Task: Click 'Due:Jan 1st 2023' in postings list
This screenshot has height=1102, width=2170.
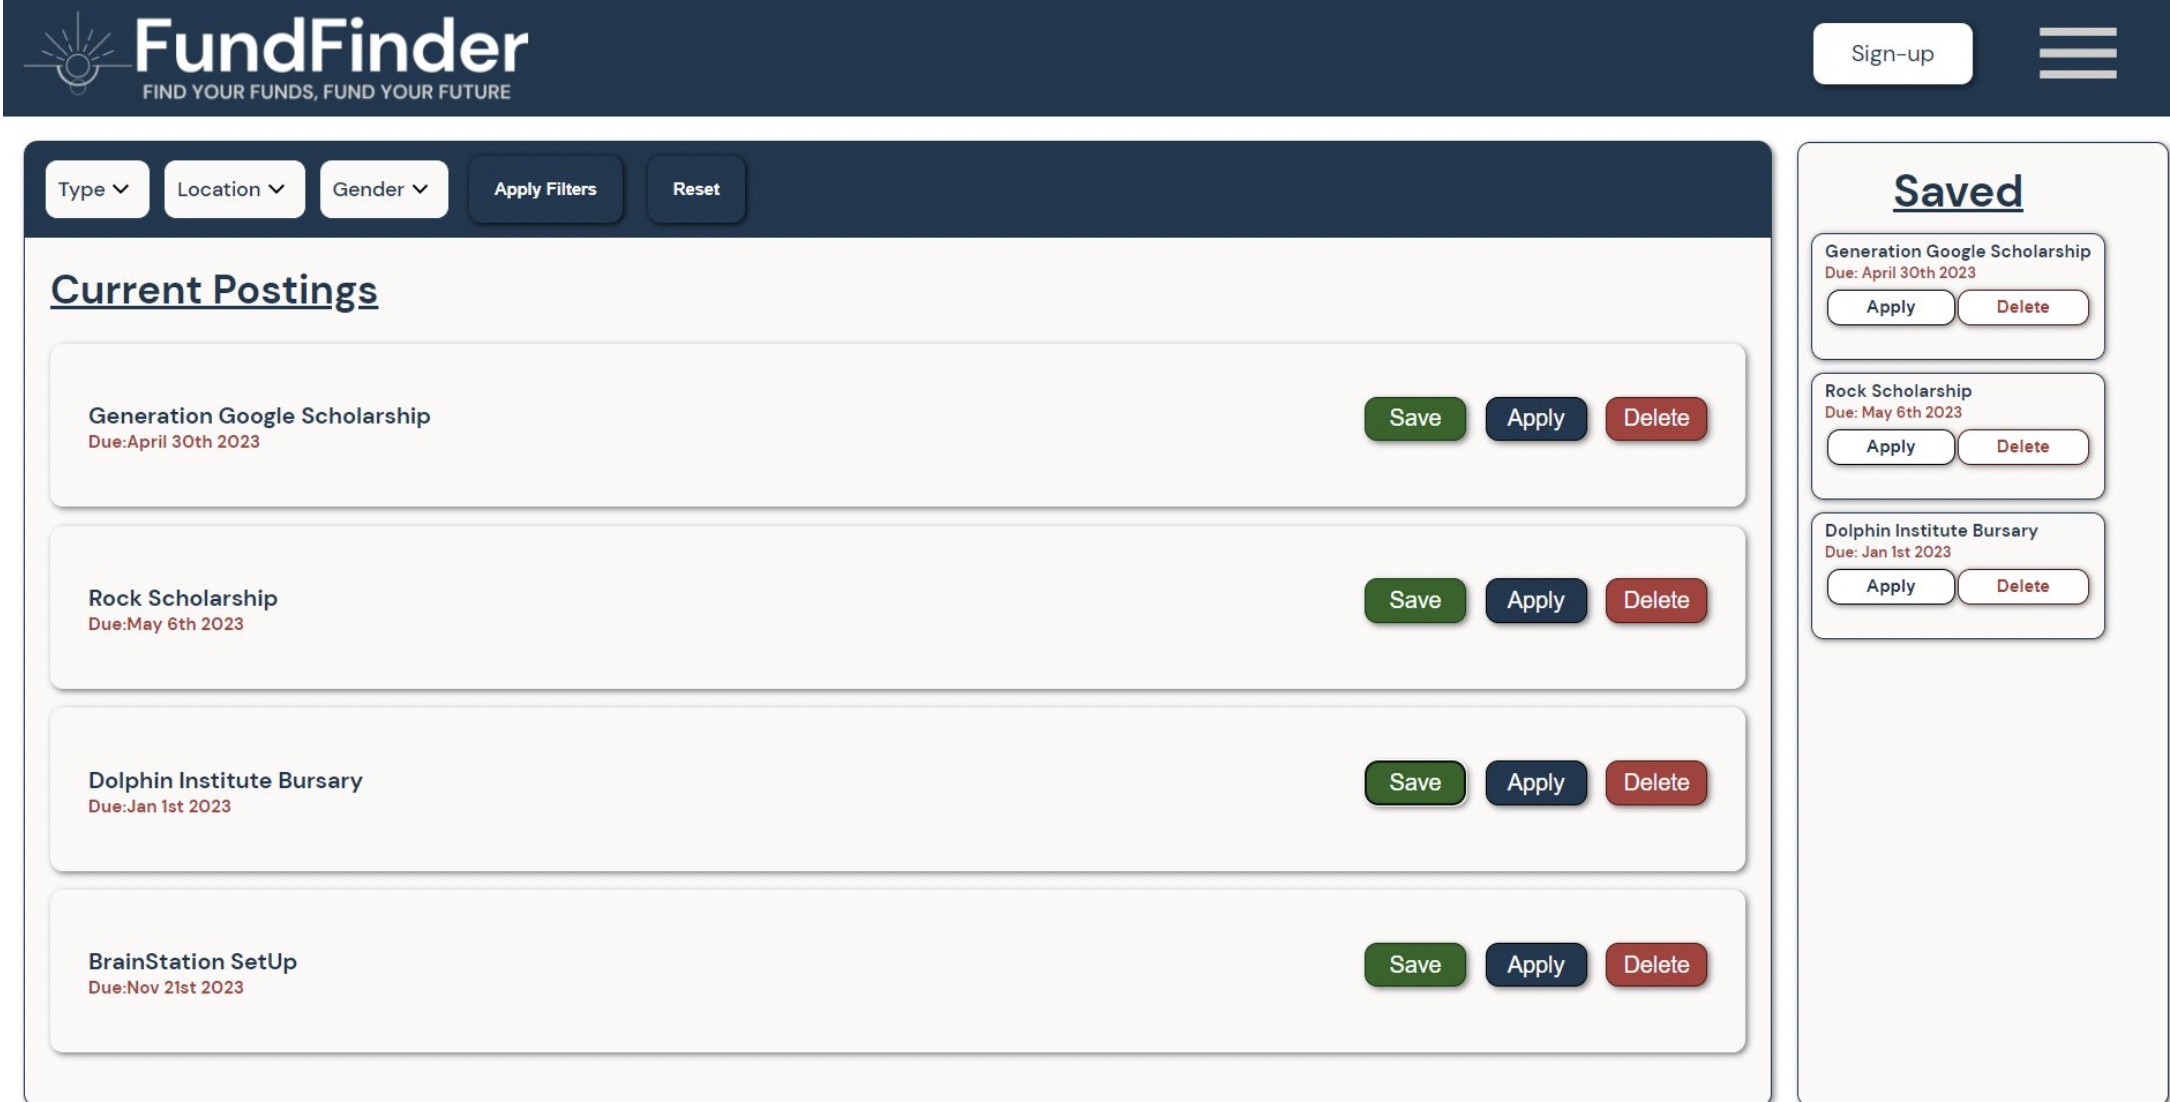Action: pos(159,806)
